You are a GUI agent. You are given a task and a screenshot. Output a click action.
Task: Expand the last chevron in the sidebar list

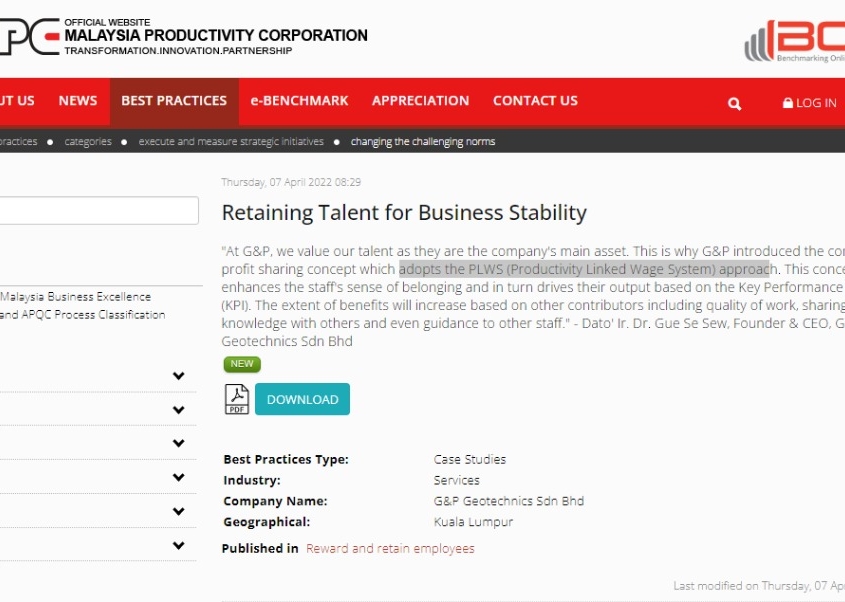pos(178,546)
